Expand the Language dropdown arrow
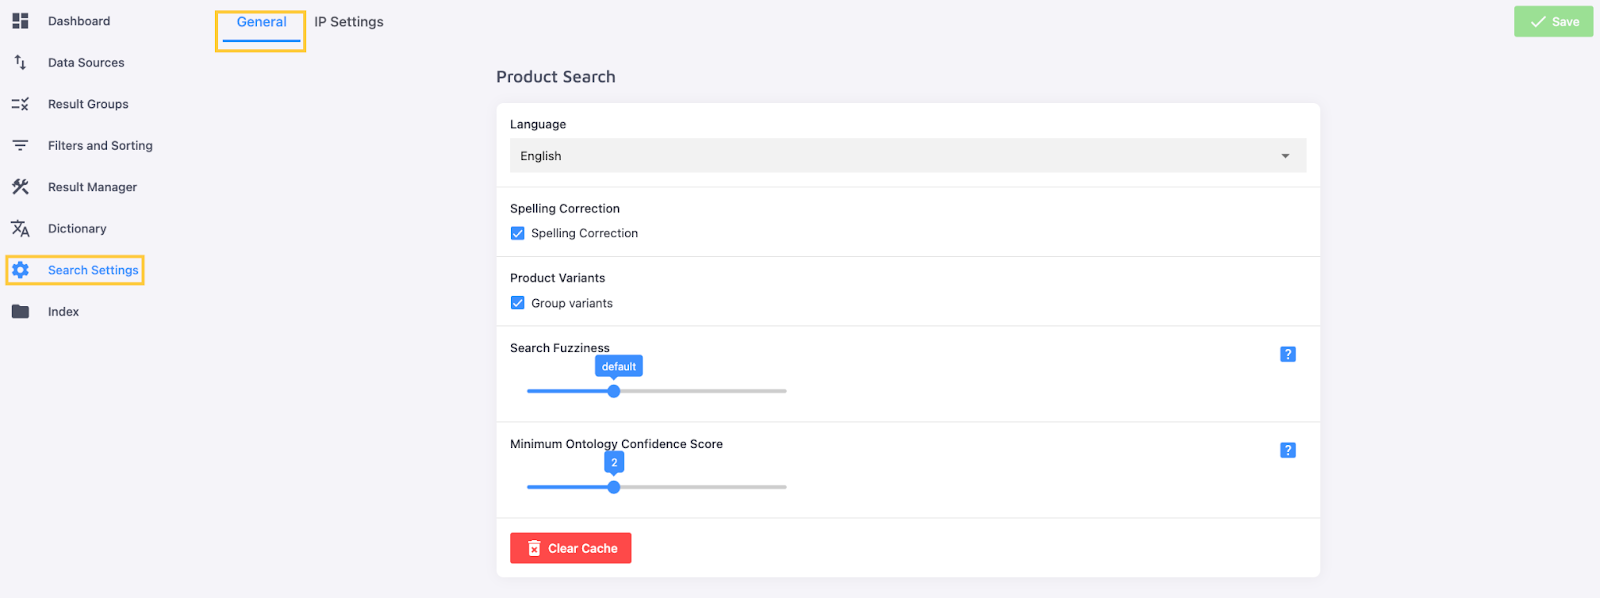Image resolution: width=1600 pixels, height=598 pixels. click(x=1285, y=156)
